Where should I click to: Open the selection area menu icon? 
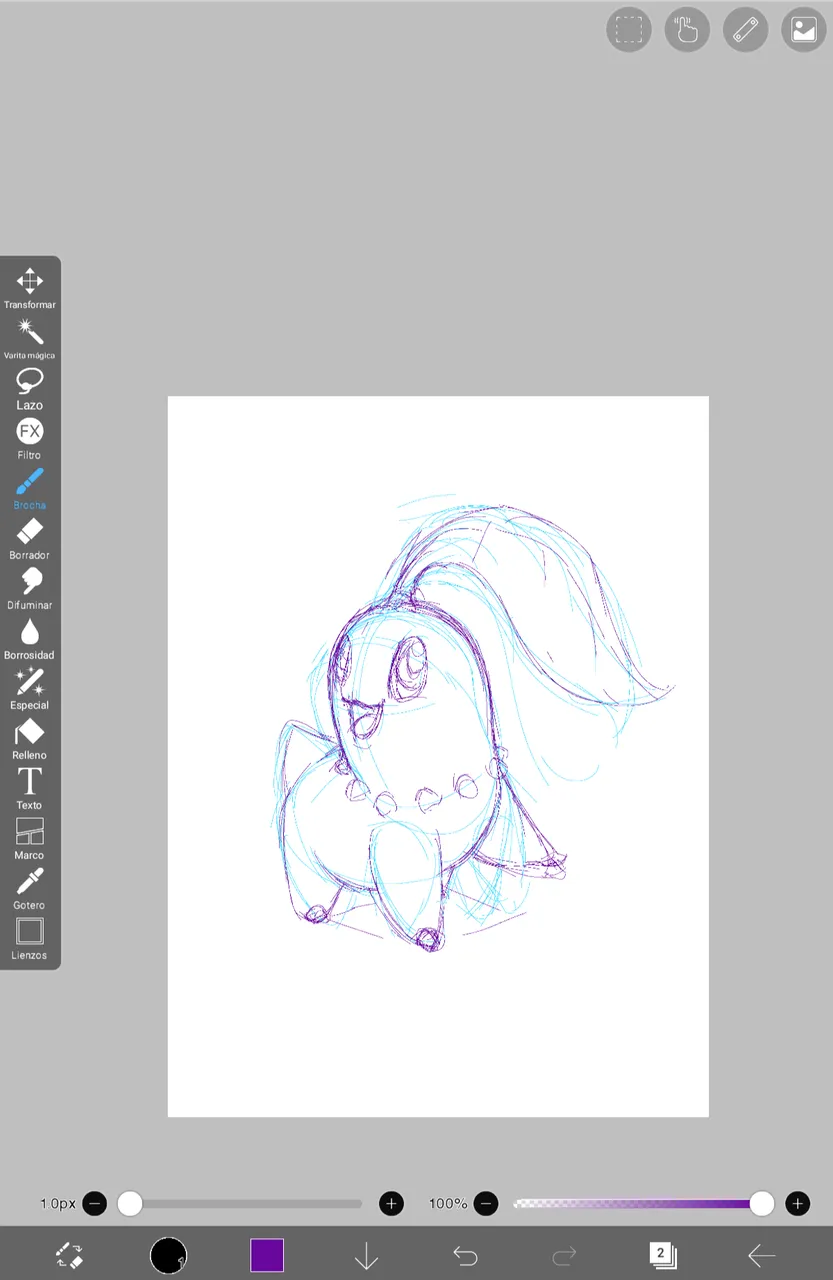coord(629,30)
